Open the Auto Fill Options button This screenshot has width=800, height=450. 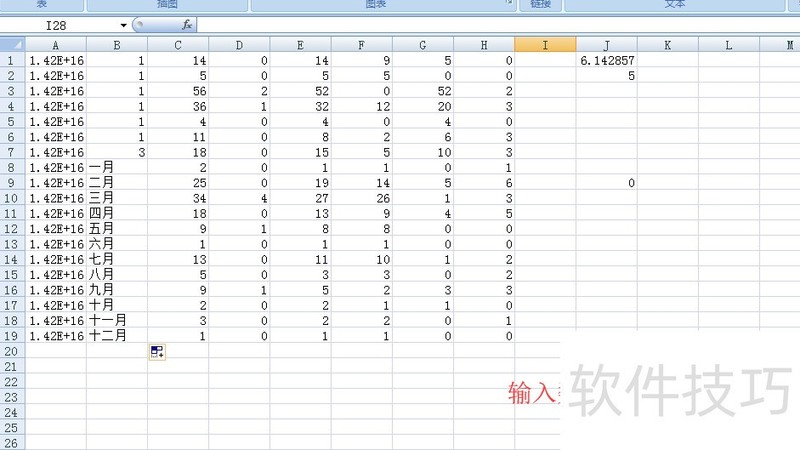[157, 351]
